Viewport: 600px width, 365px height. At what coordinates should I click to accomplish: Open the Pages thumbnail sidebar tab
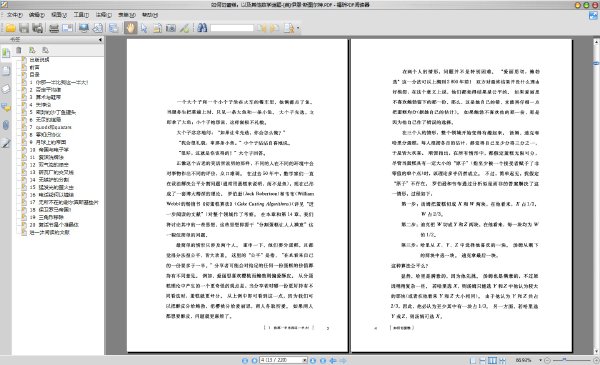click(6, 71)
